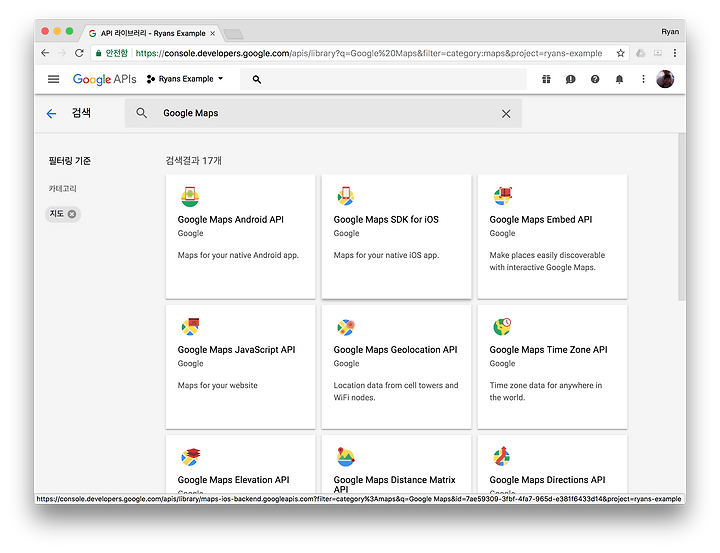Image resolution: width=720 pixels, height=553 pixels.
Task: Click the 필터링 기준 heading text
Action: (x=70, y=161)
